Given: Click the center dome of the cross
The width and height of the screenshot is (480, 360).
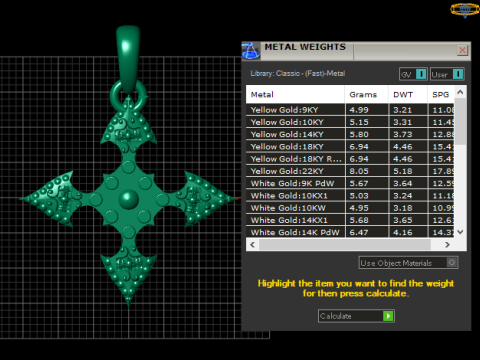Looking at the screenshot, I should pos(129,199).
